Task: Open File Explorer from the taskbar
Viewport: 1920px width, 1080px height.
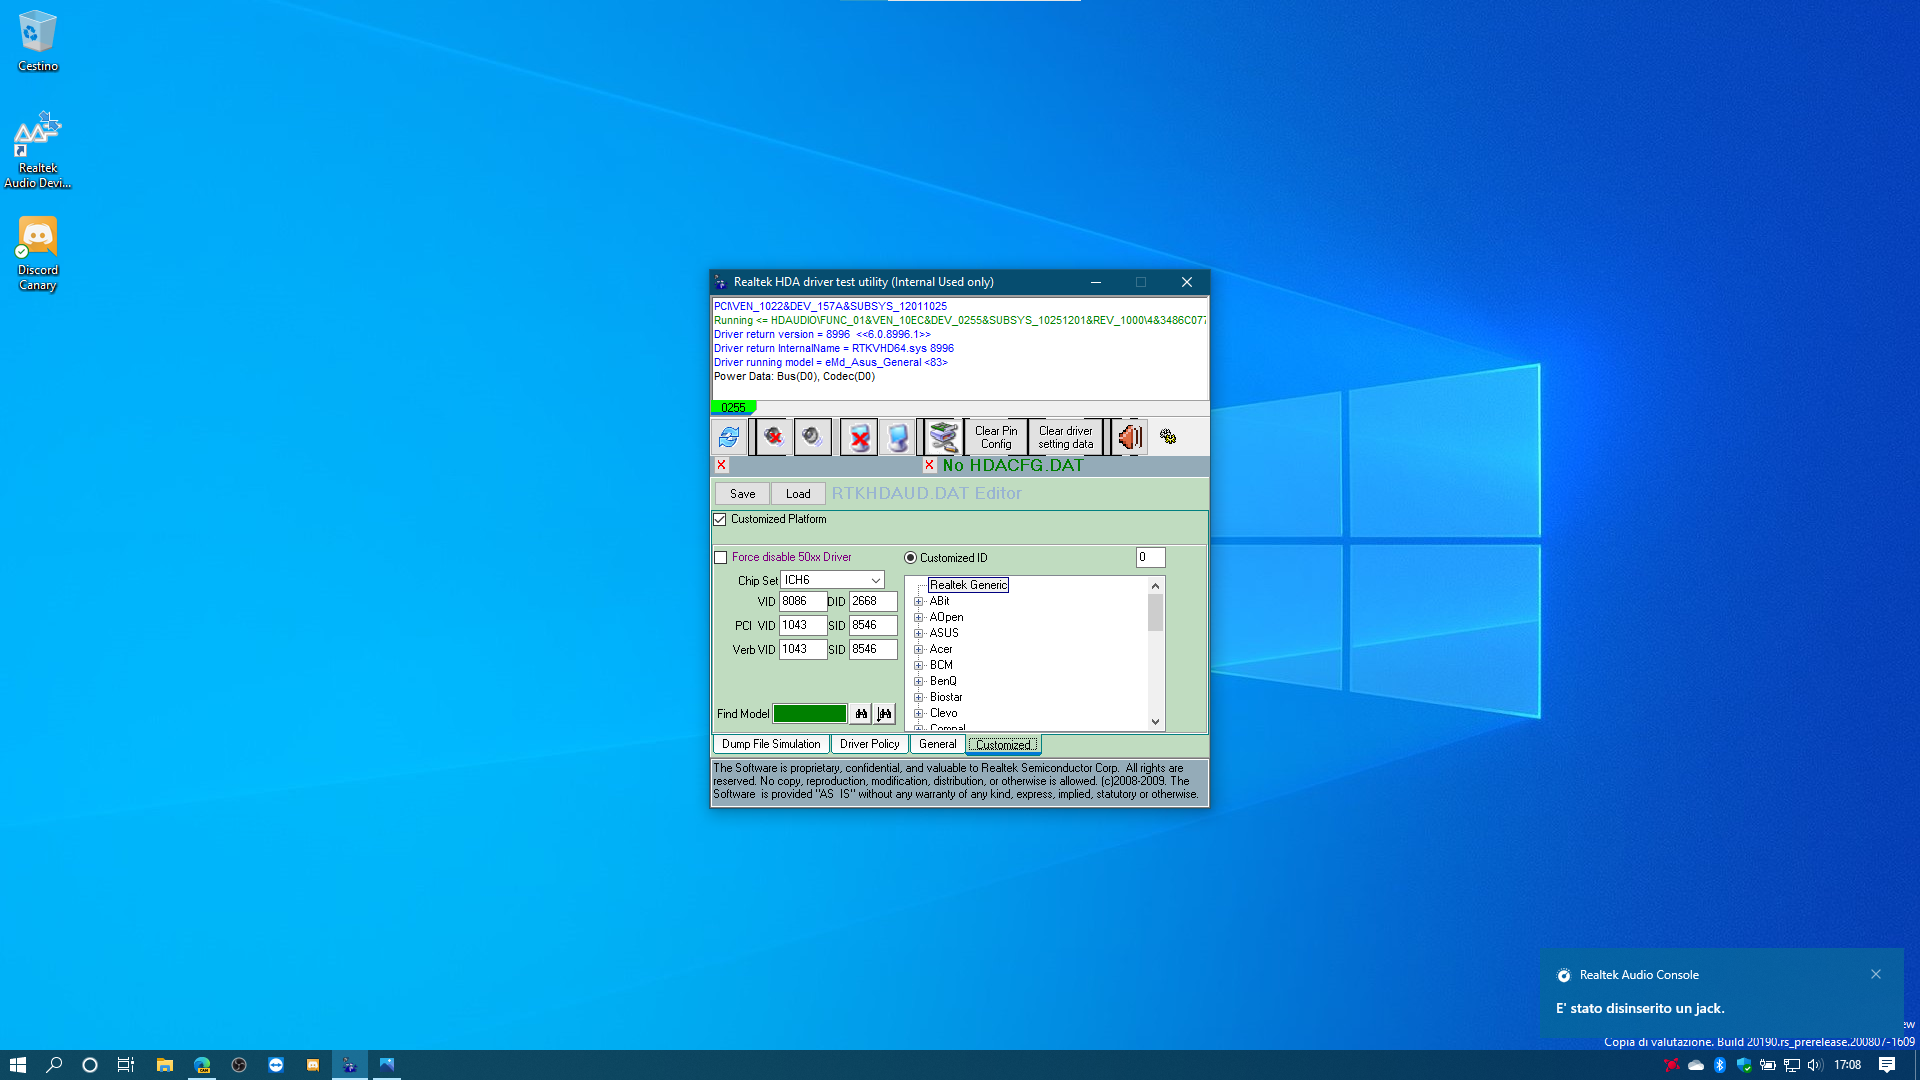Action: pos(165,1065)
